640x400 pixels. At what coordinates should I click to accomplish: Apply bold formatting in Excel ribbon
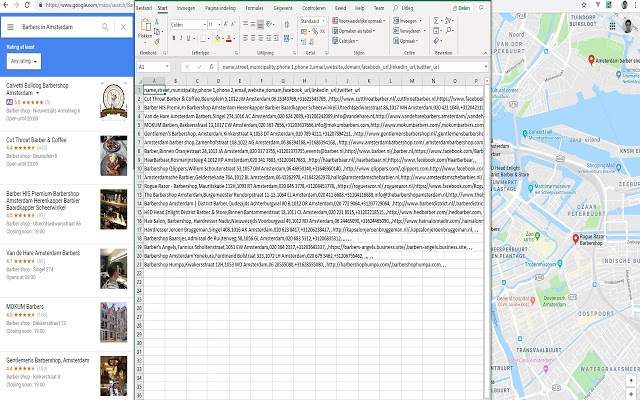(172, 35)
